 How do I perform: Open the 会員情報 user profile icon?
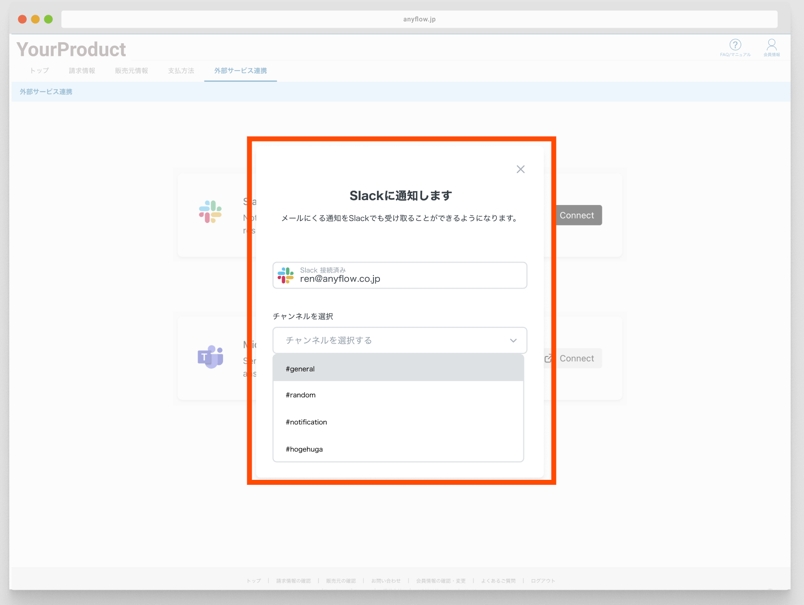coord(771,46)
